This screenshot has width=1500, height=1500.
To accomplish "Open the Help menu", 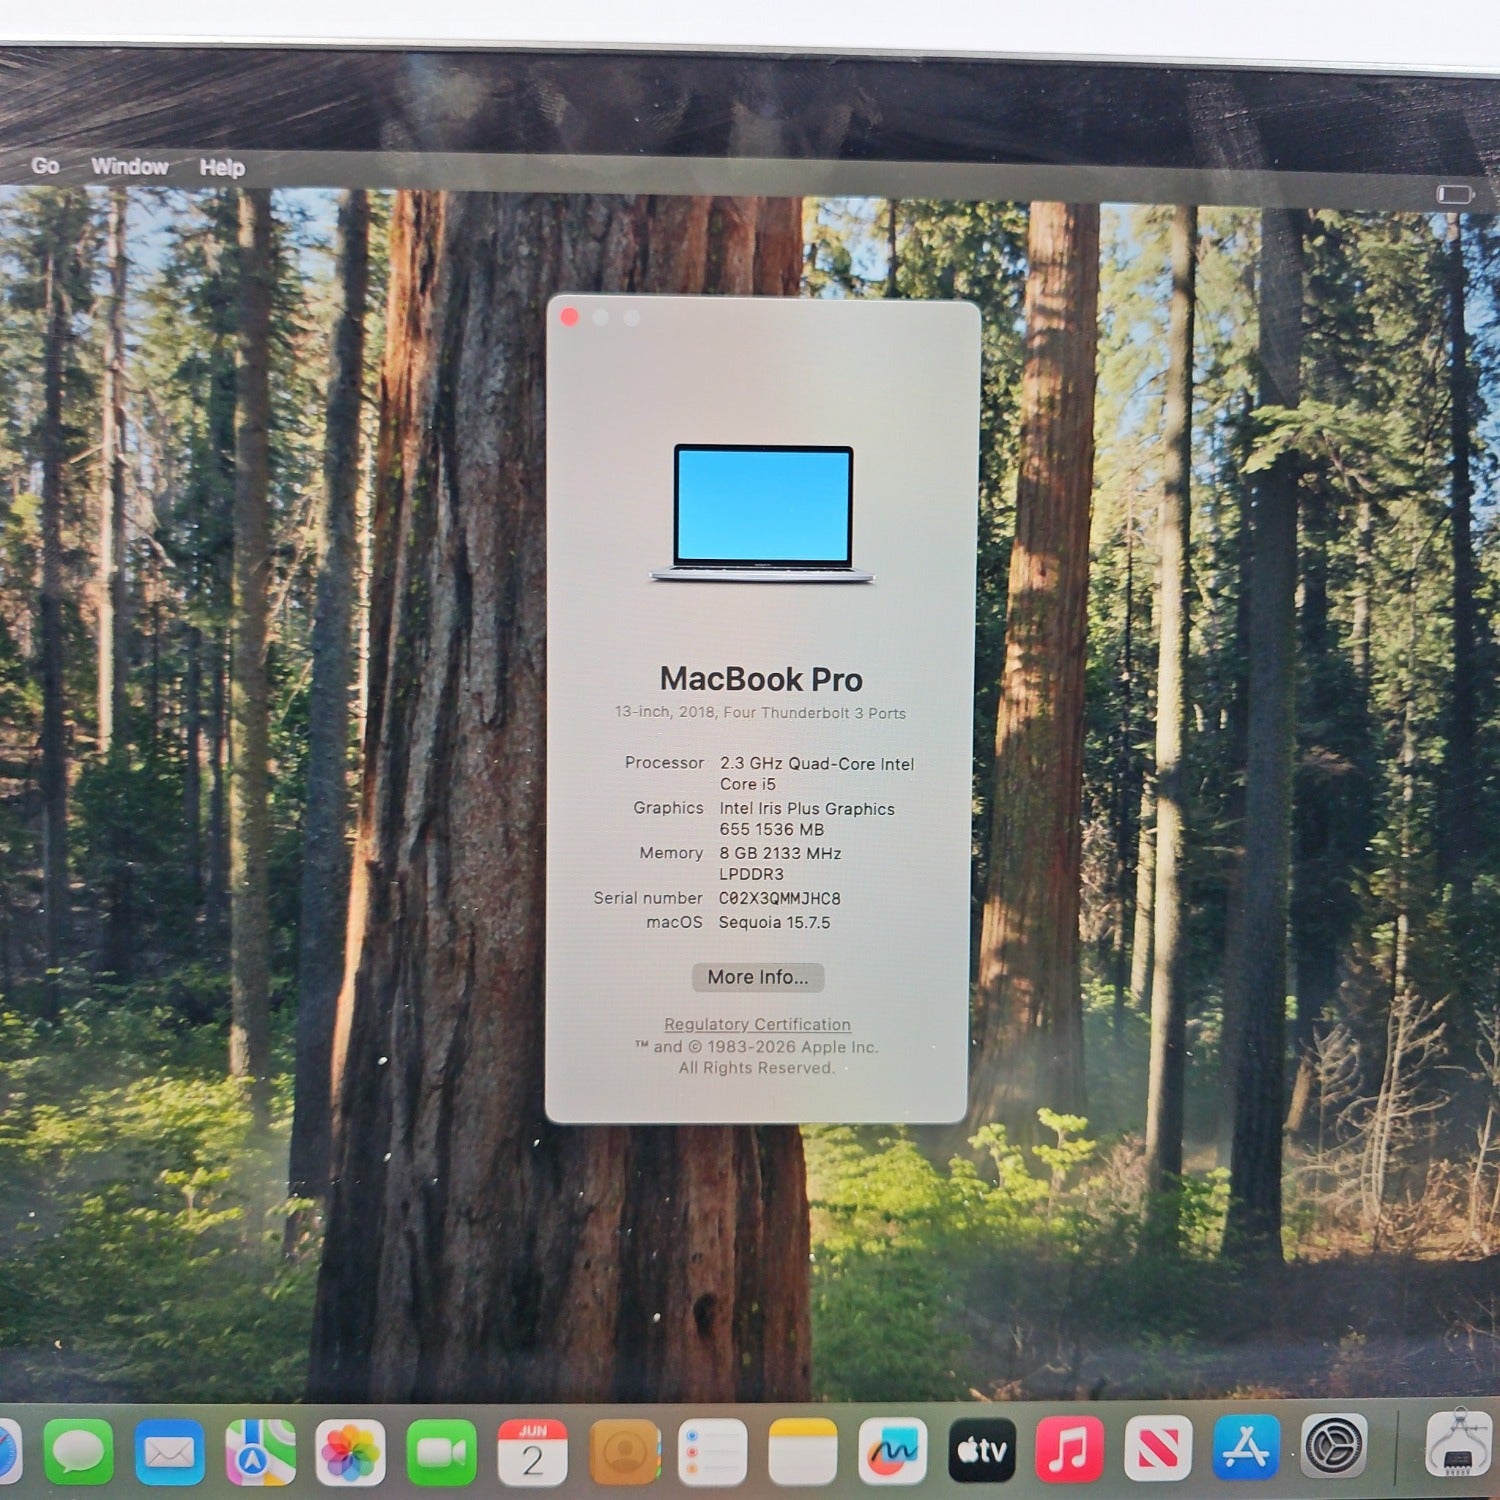I will pos(222,167).
